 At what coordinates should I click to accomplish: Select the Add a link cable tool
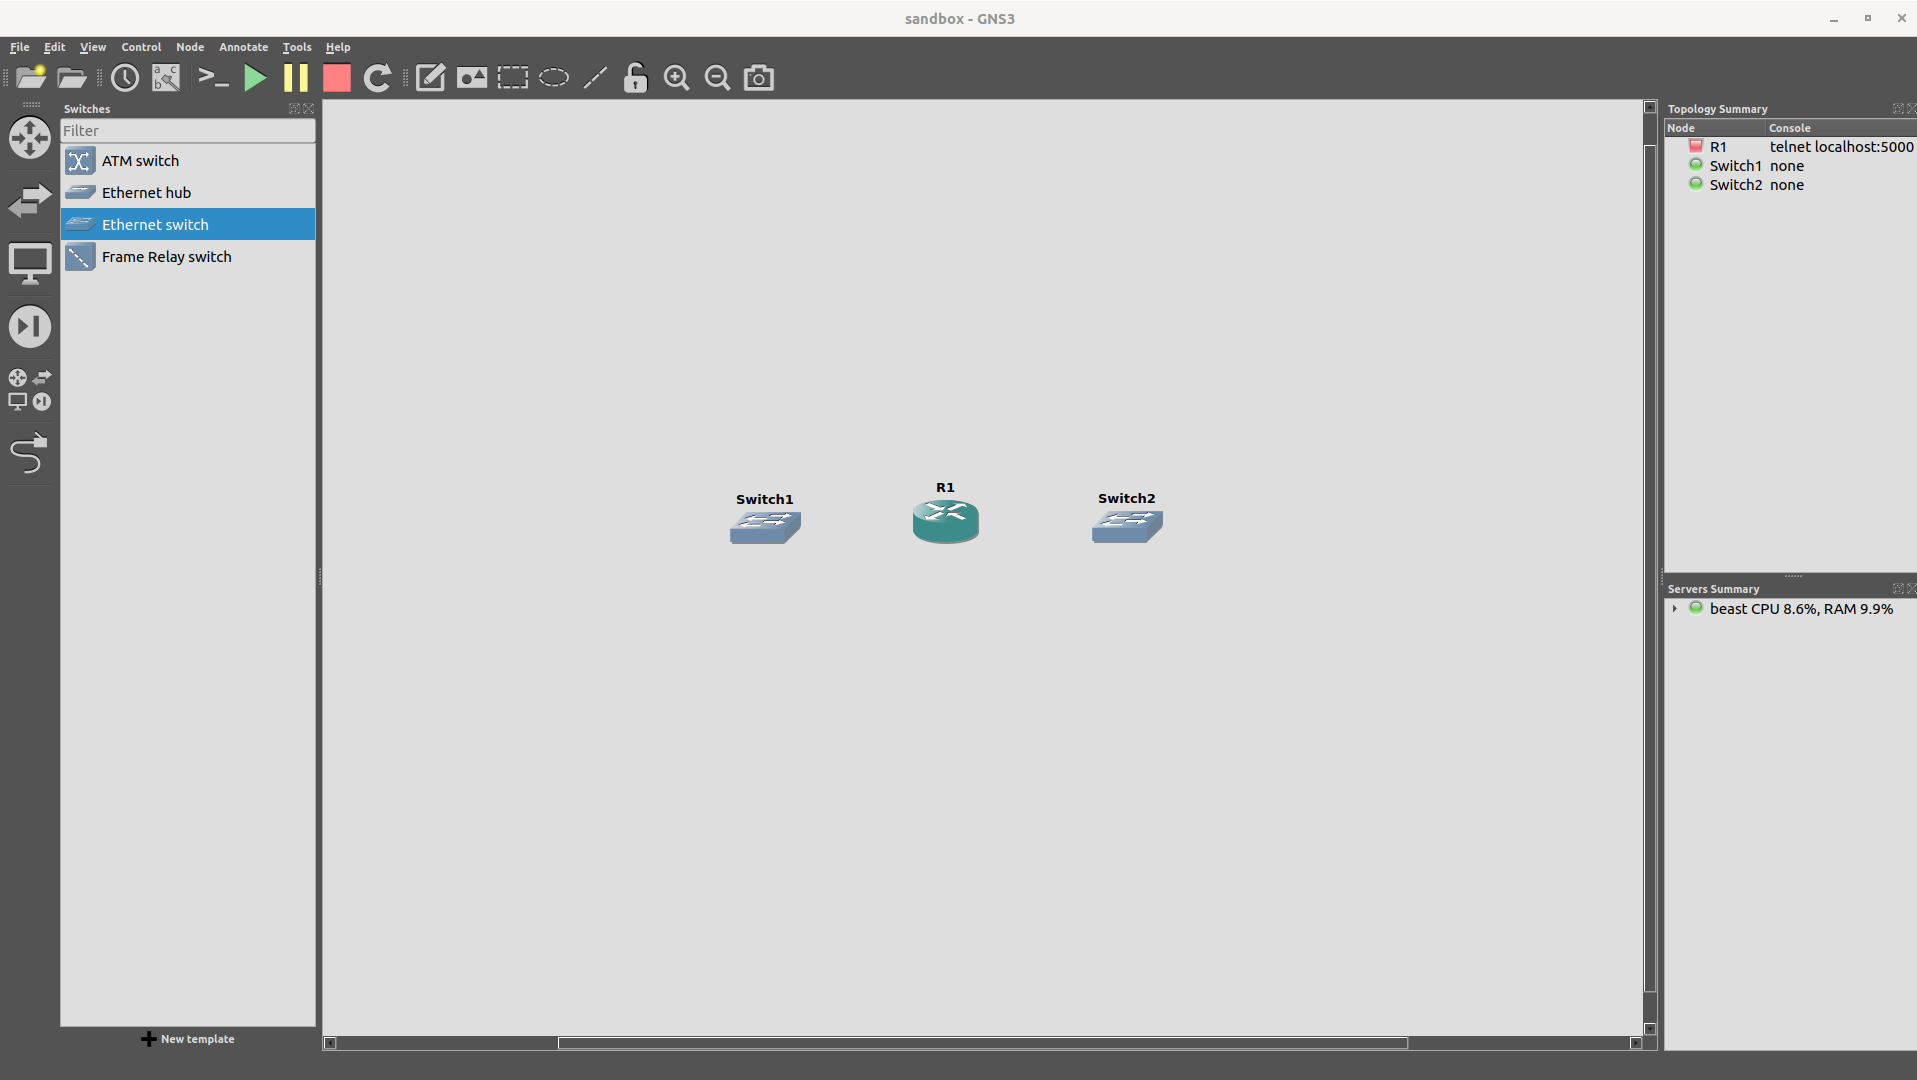(x=29, y=453)
